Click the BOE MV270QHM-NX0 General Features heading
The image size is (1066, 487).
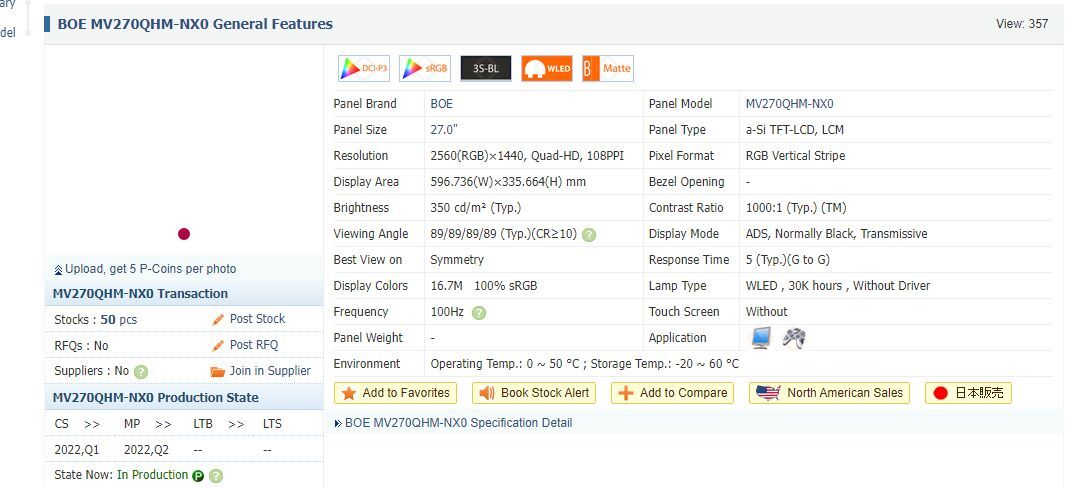(x=195, y=24)
